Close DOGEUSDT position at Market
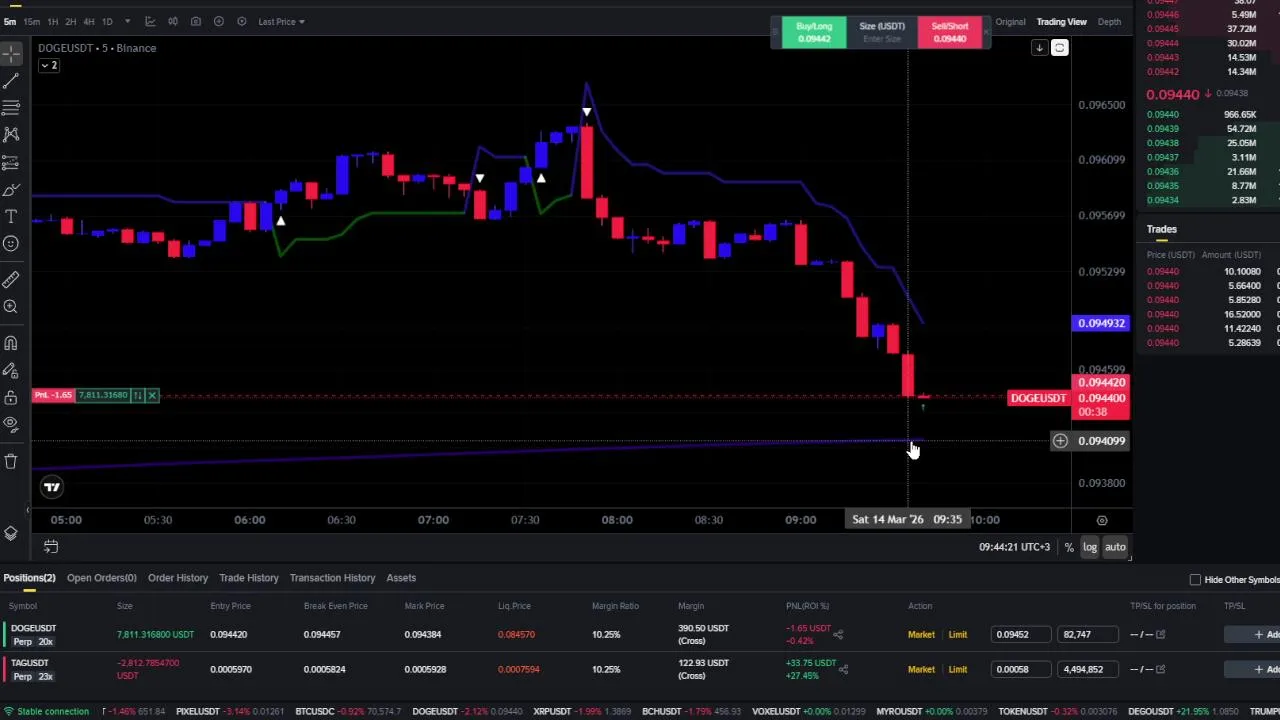This screenshot has height=720, width=1280. 921,635
